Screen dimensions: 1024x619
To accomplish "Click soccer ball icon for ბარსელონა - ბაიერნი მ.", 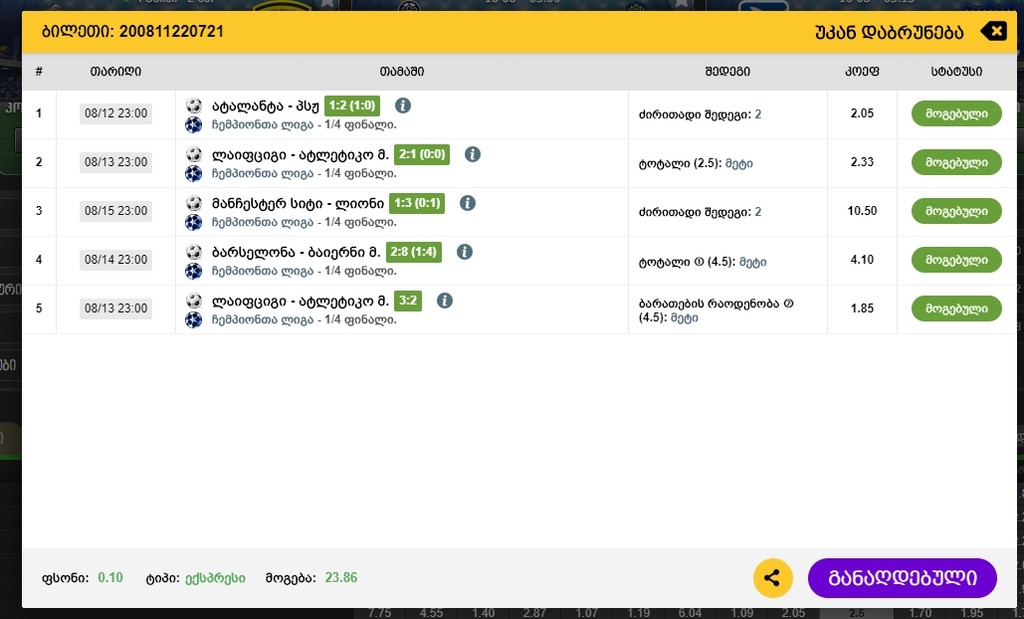I will click(x=194, y=252).
